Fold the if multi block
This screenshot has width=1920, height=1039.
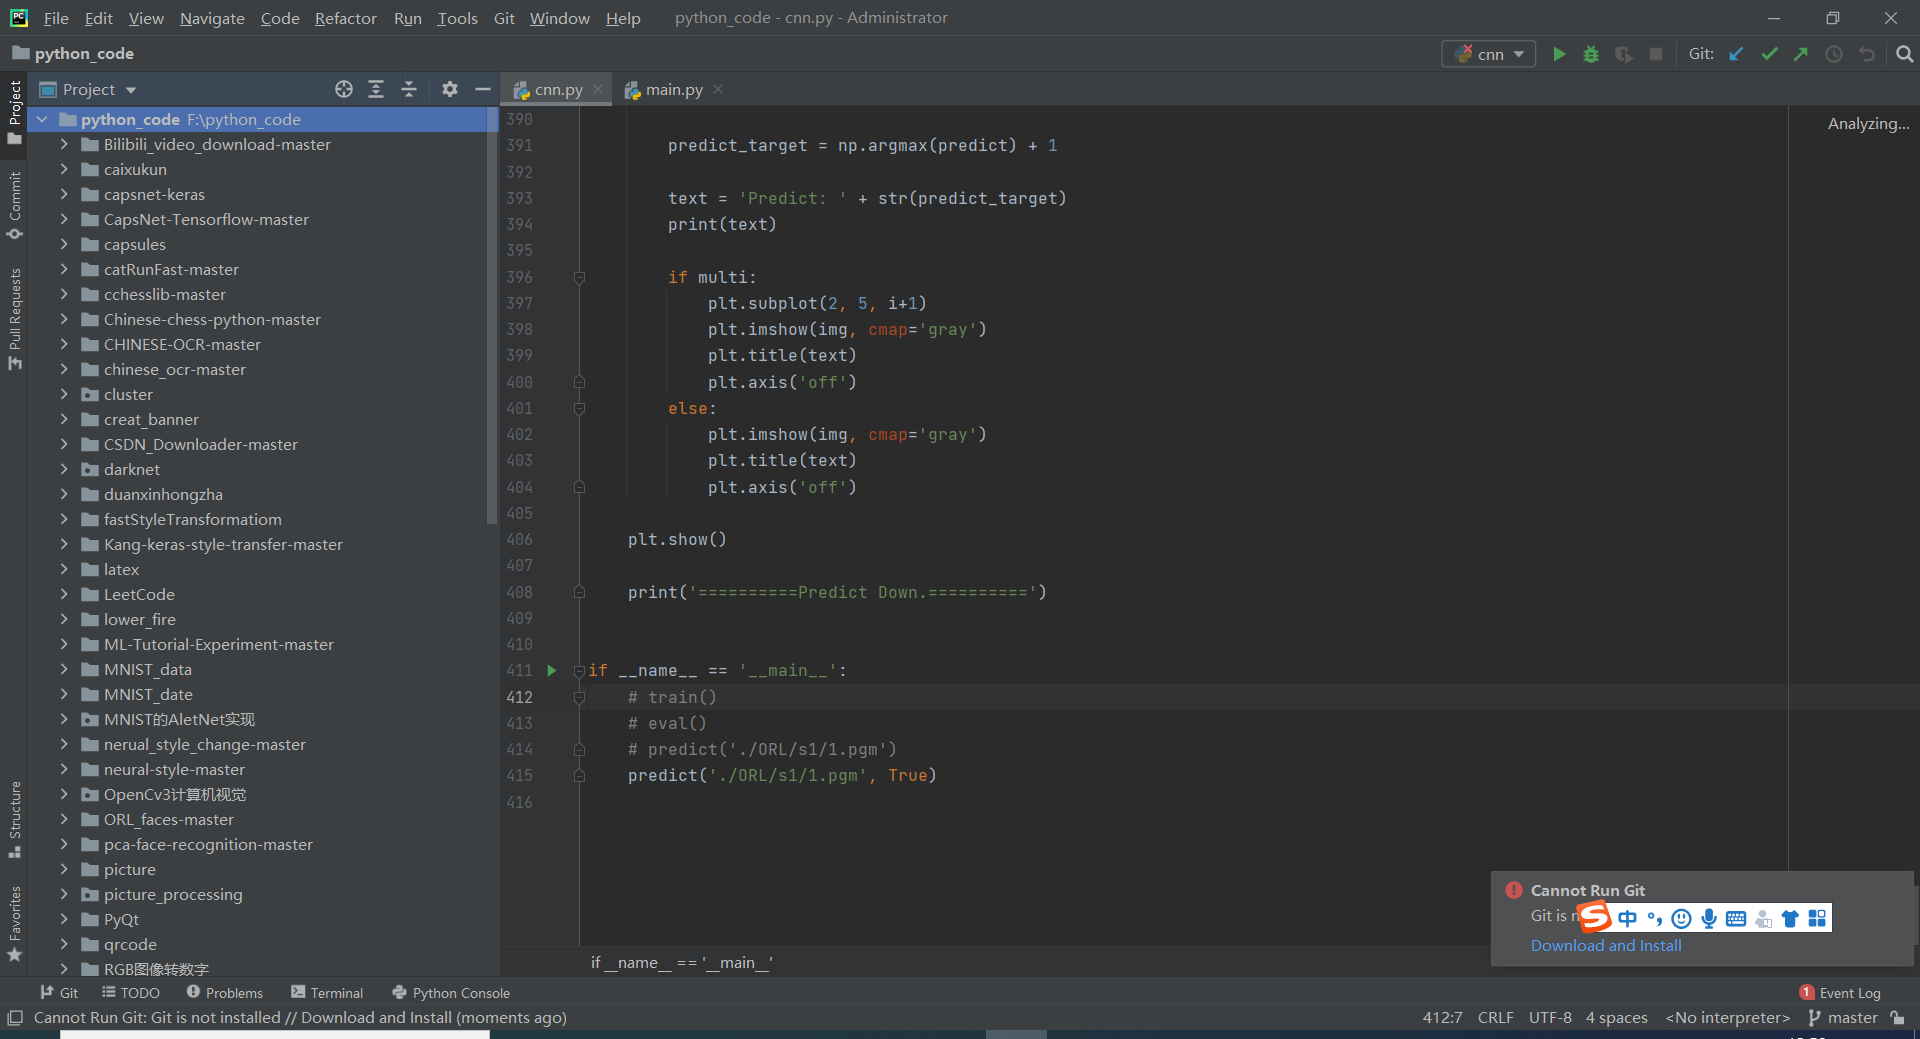tap(579, 278)
